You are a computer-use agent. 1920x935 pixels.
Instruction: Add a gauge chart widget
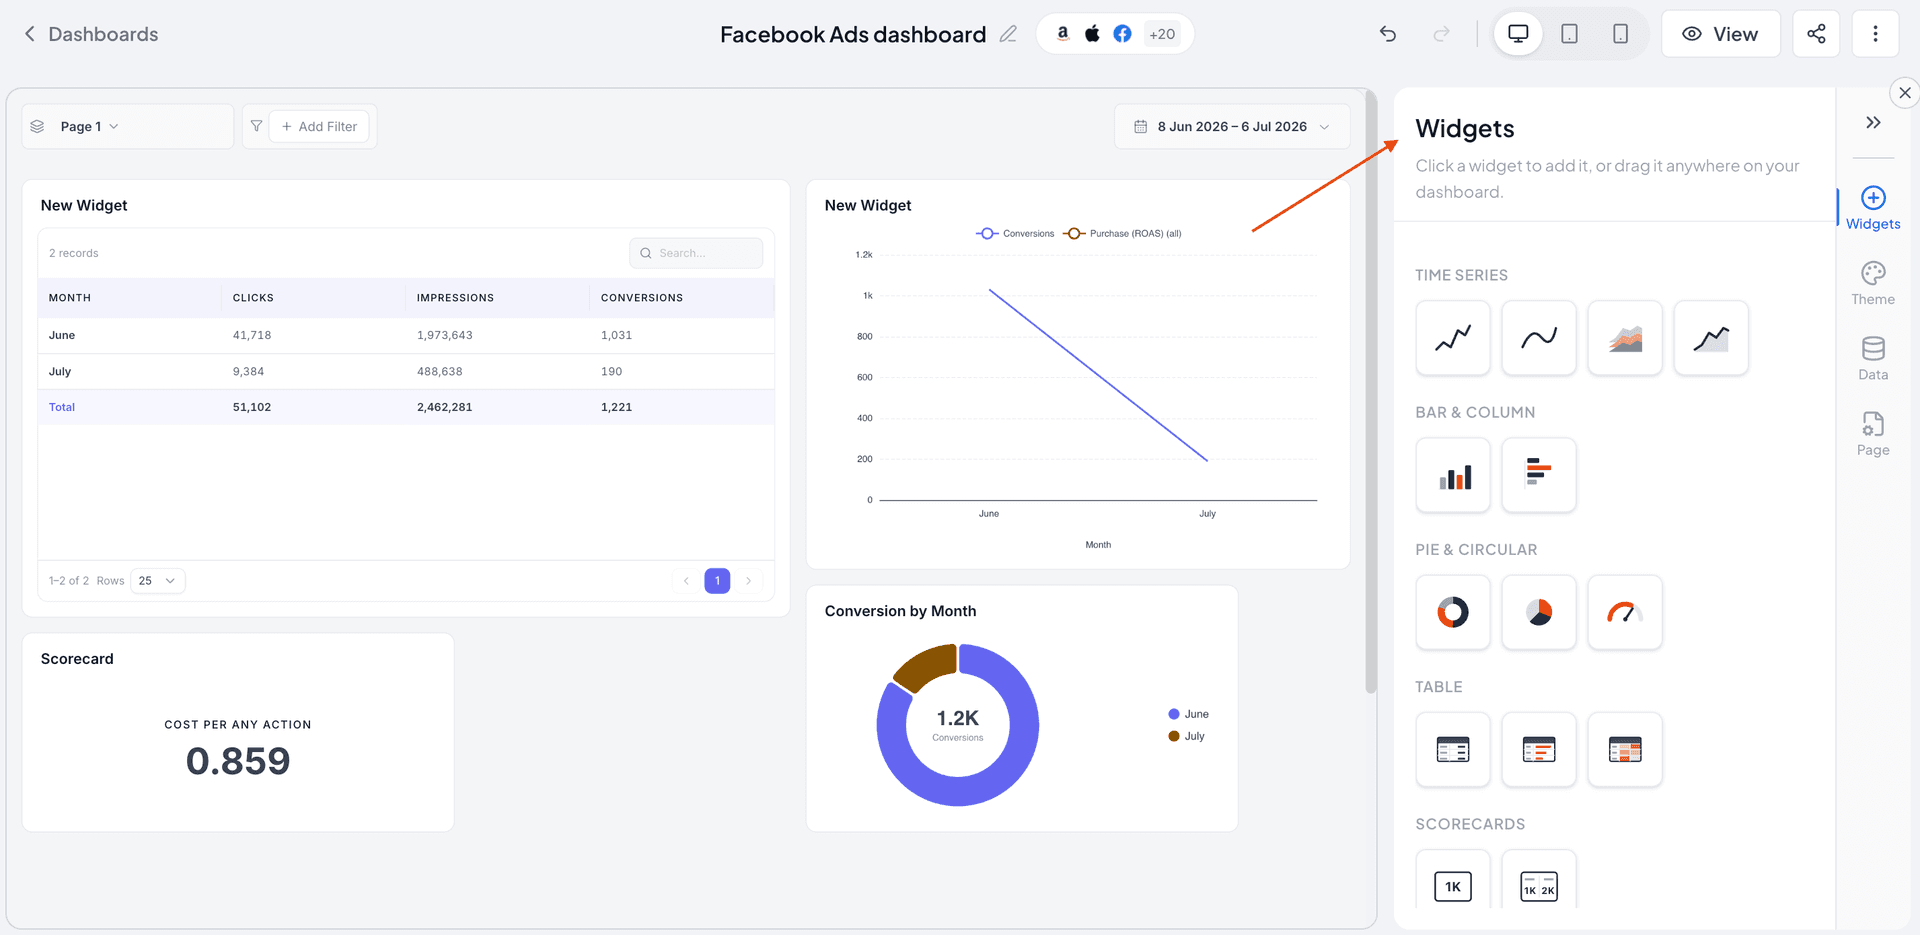point(1625,612)
